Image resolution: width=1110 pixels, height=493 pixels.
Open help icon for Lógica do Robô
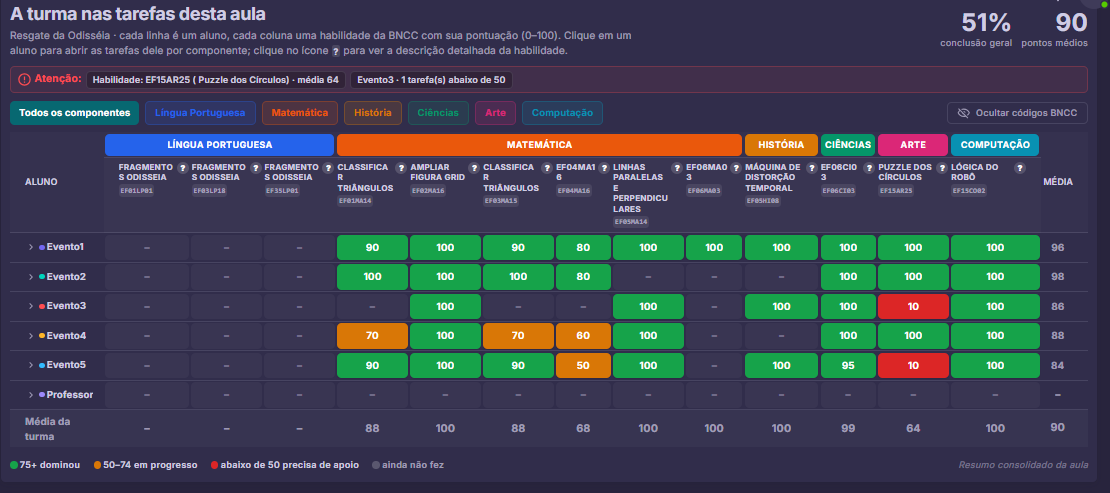[x=1019, y=168]
